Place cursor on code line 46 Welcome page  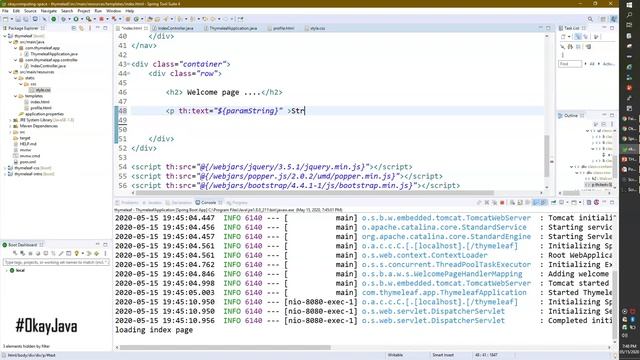click(224, 92)
